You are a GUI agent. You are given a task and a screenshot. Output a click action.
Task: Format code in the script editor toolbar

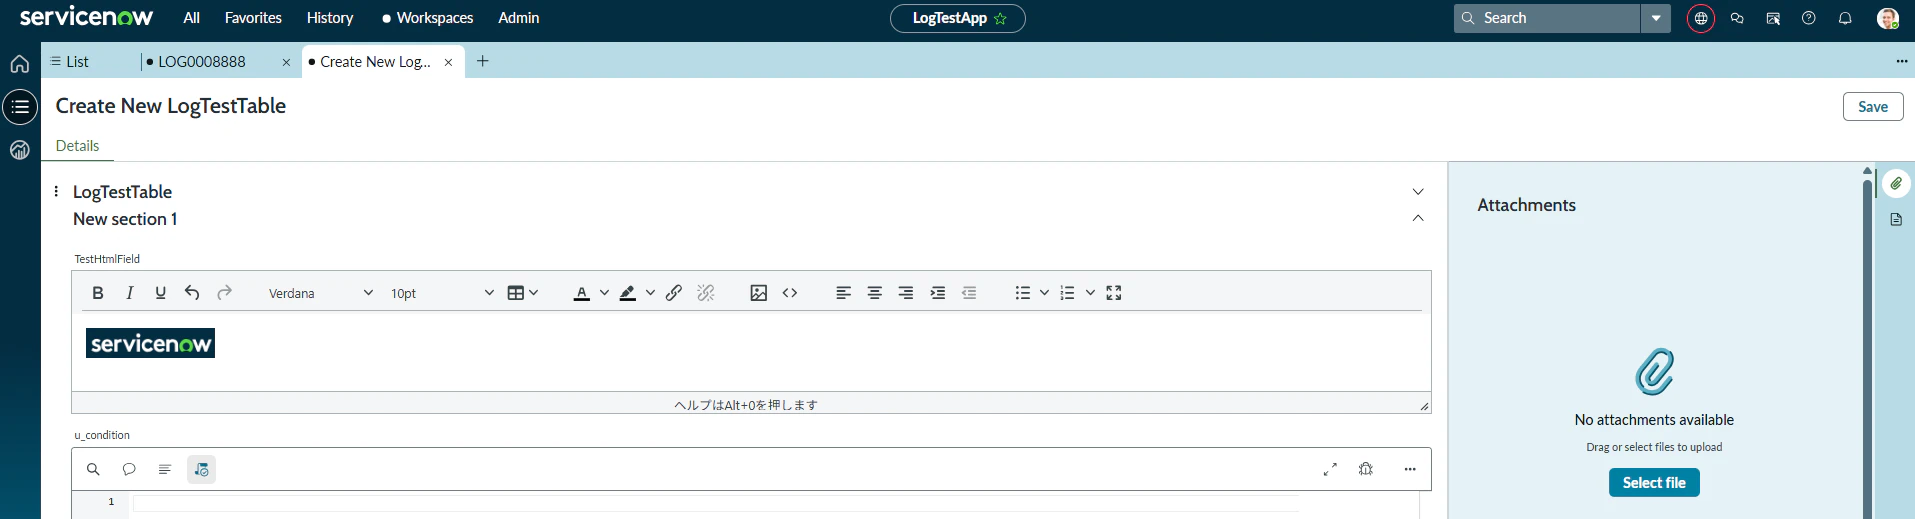click(x=165, y=469)
